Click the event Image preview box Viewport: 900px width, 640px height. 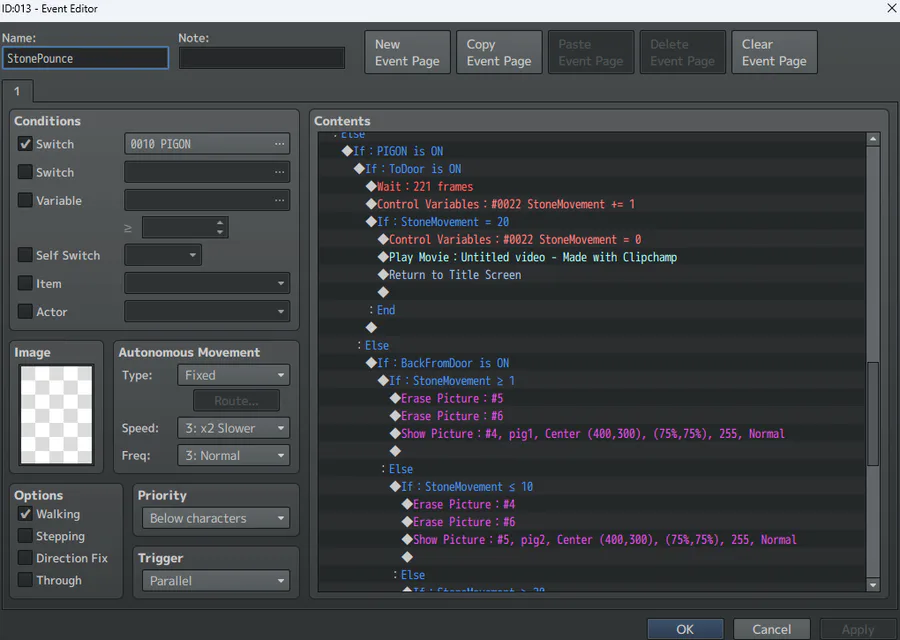[56, 414]
